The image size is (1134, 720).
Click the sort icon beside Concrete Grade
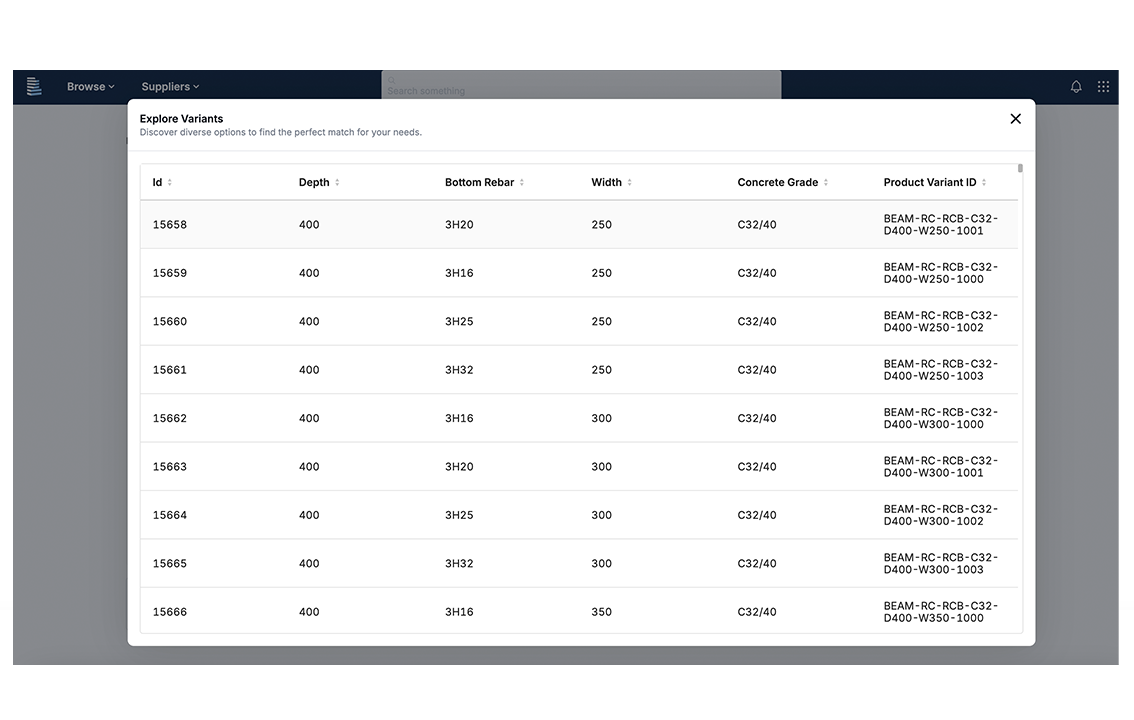826,182
